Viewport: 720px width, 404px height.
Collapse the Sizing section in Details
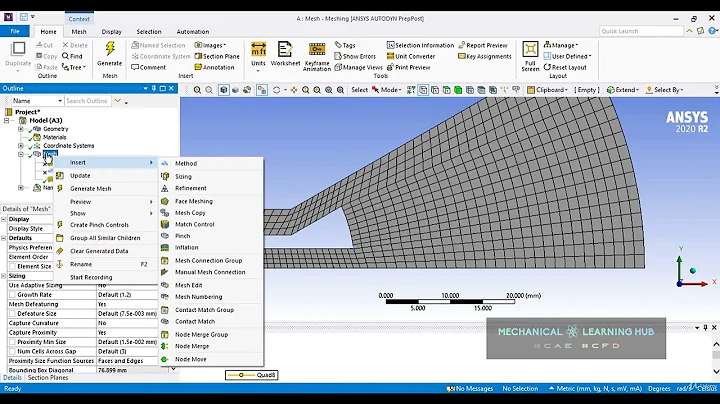pos(4,276)
